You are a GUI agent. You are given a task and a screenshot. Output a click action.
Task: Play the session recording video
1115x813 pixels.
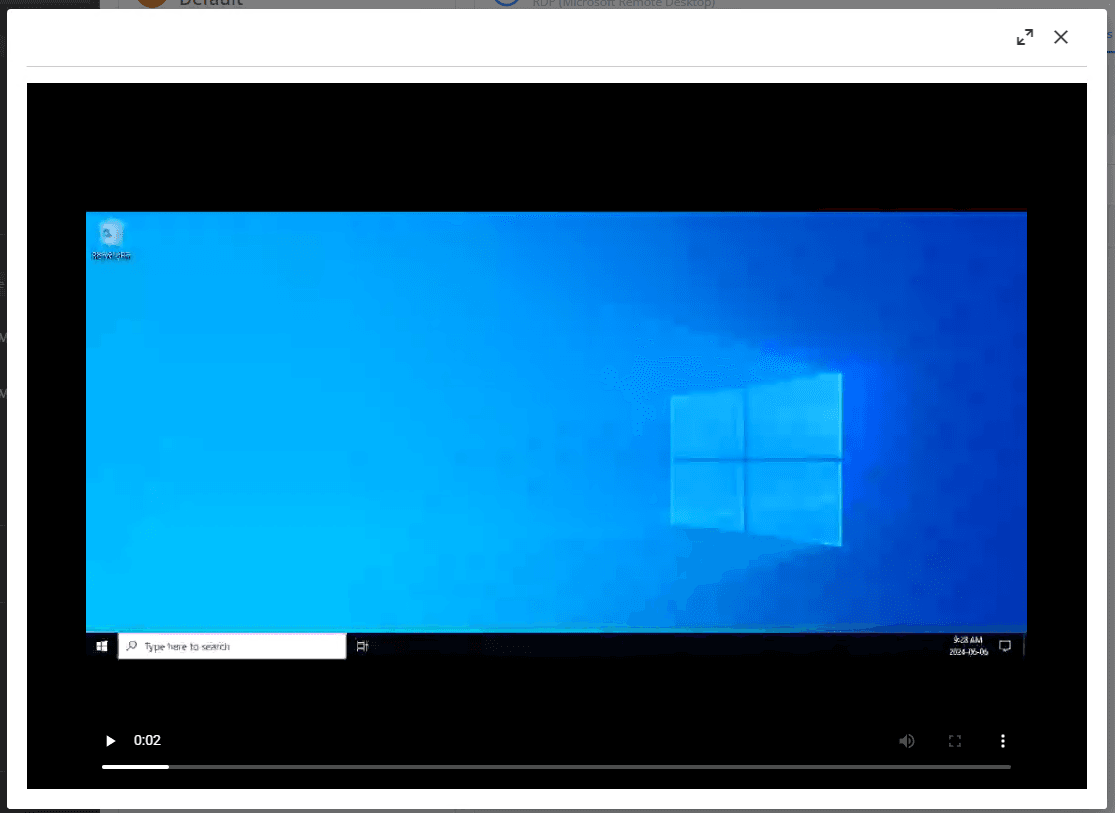(x=110, y=741)
